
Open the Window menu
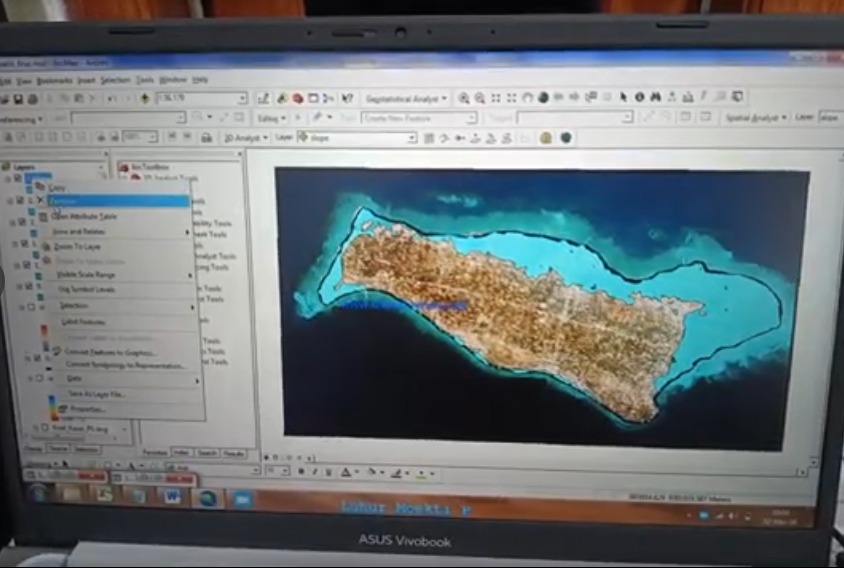(173, 80)
